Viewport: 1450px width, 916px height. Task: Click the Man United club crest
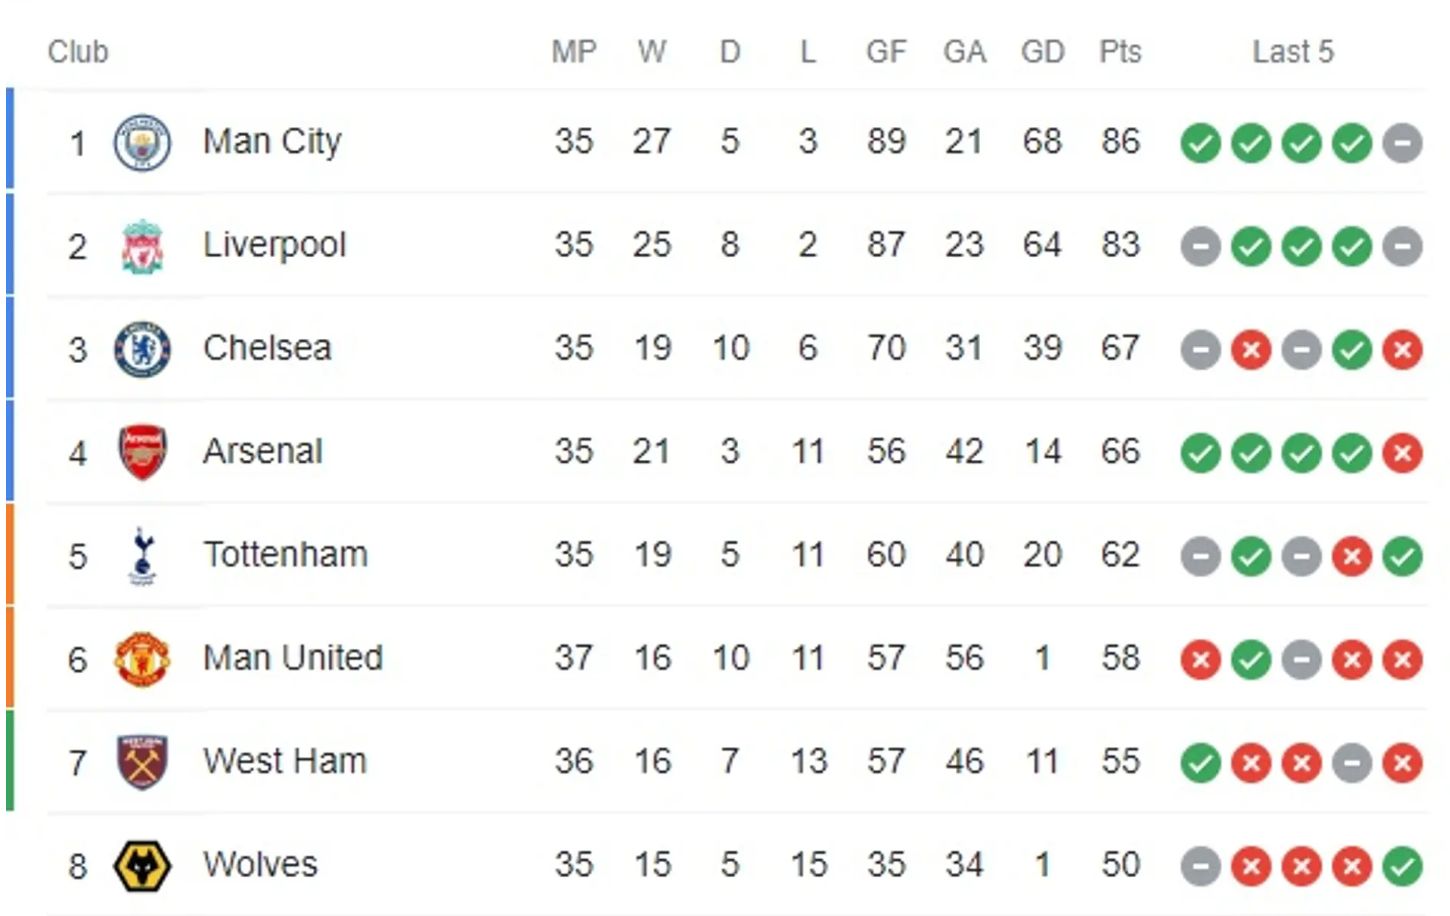tap(142, 659)
